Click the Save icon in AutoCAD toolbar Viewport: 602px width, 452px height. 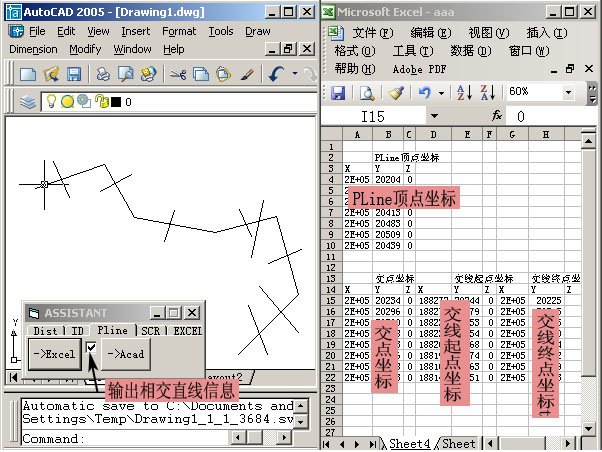pos(73,74)
